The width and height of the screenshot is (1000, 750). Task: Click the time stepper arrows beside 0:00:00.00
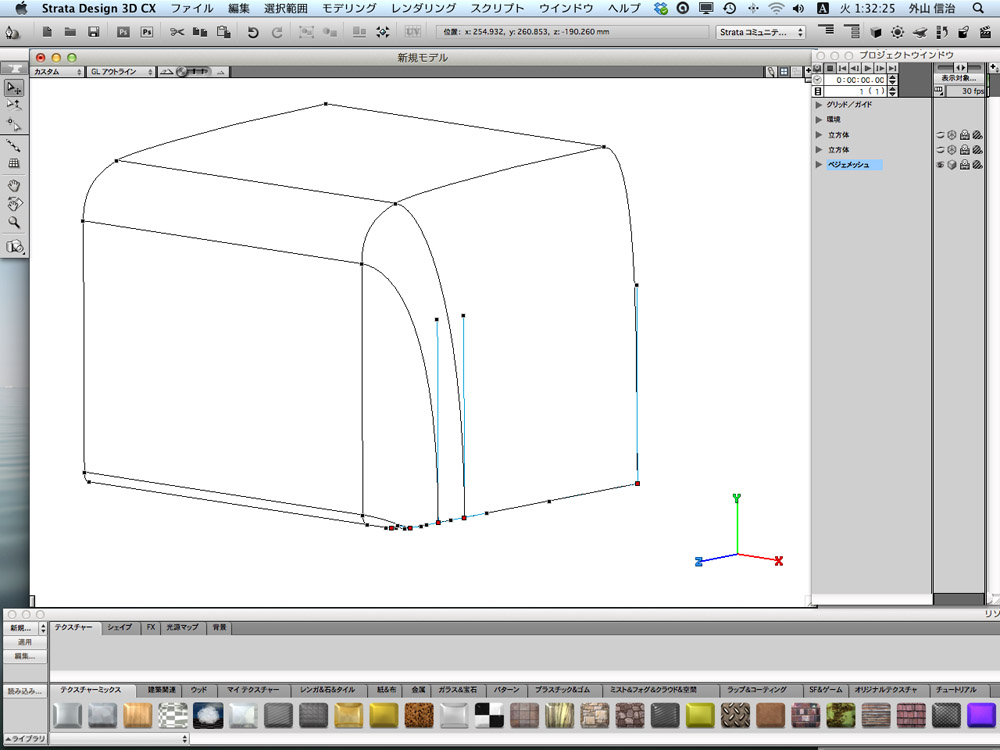coord(892,80)
